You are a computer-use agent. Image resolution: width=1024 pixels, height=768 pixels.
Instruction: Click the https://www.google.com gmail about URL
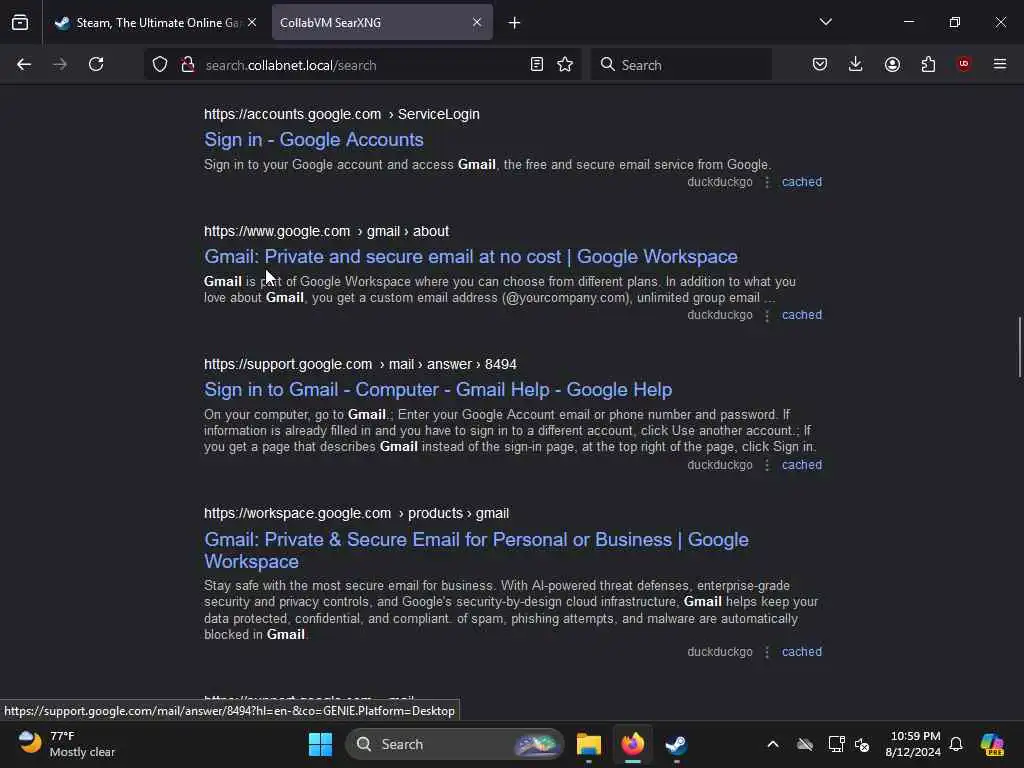[x=326, y=231]
